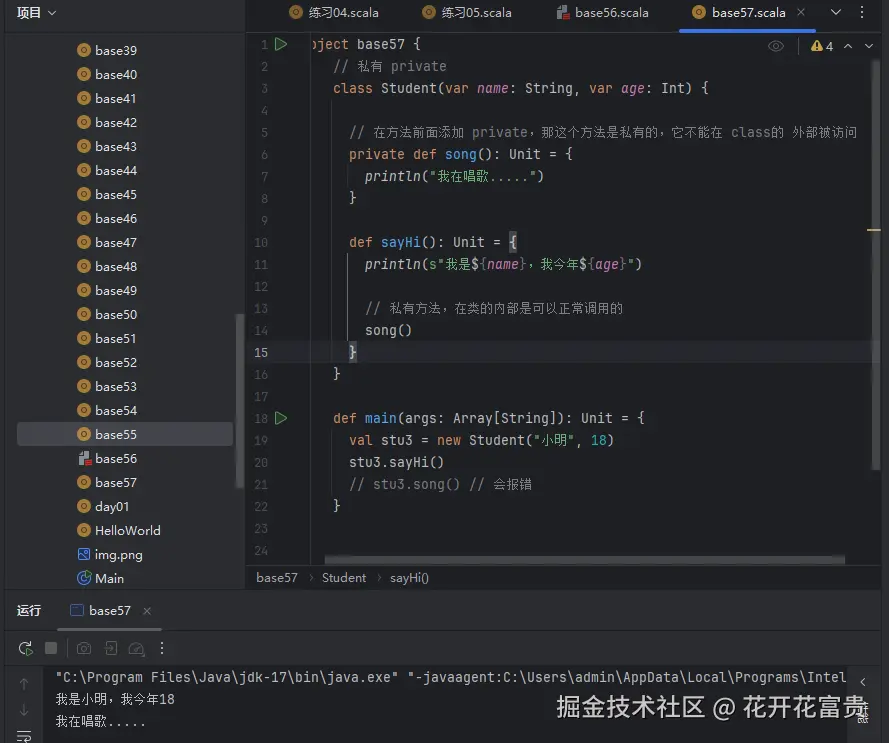Switch to 练习05.scala tab

[x=467, y=12]
